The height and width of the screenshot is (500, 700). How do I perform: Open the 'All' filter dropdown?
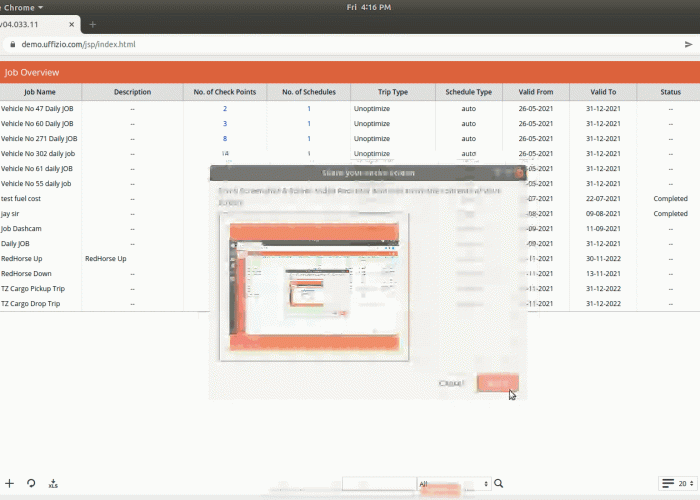coord(455,484)
